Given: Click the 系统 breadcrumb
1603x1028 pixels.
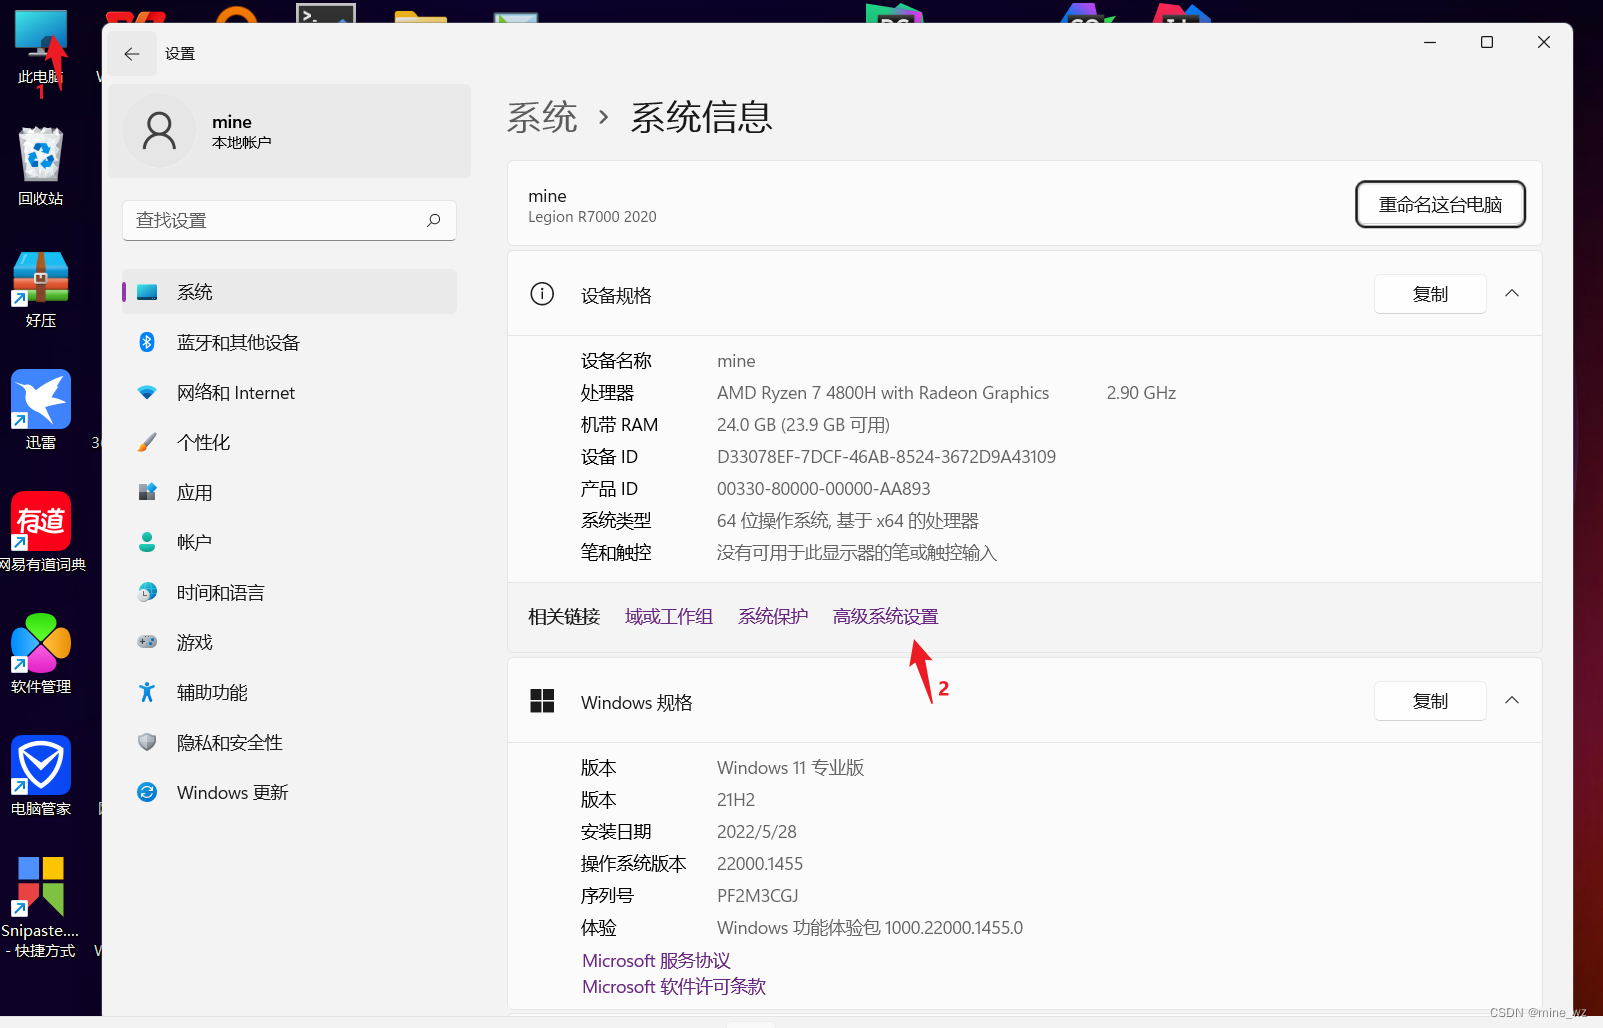Looking at the screenshot, I should pyautogui.click(x=542, y=118).
